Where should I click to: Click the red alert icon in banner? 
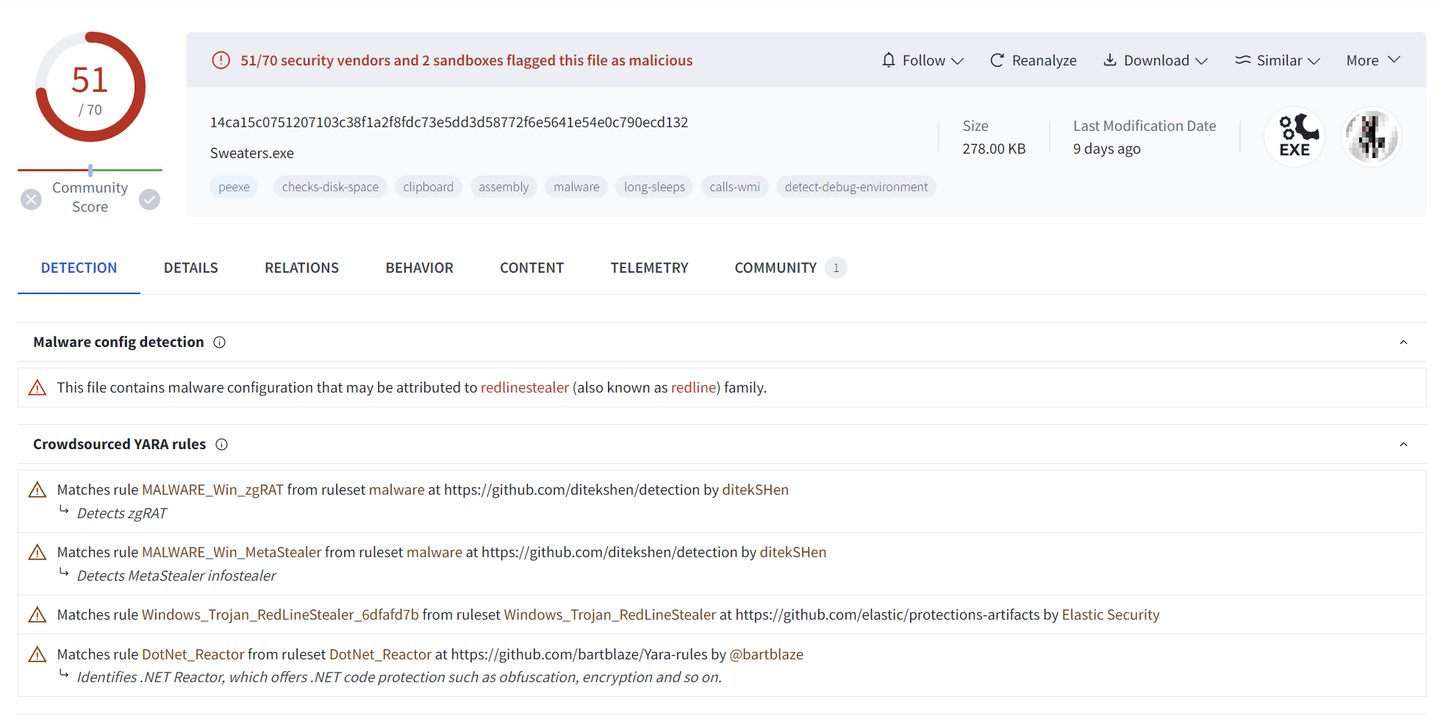tap(221, 60)
